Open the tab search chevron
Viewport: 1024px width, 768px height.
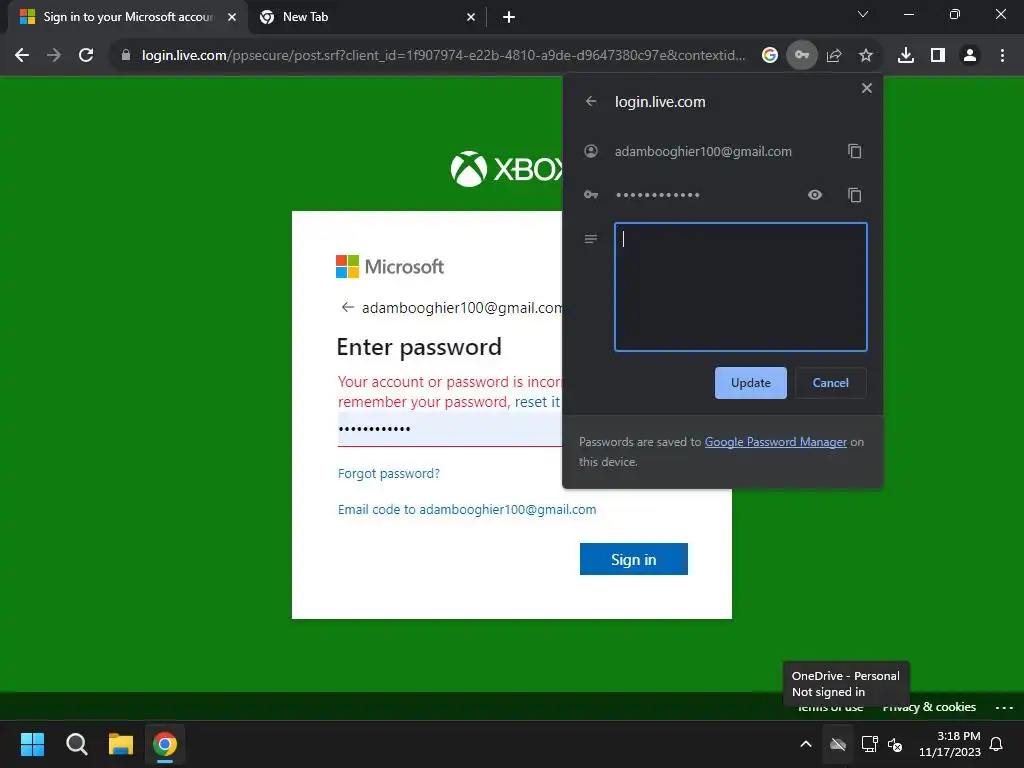(863, 14)
